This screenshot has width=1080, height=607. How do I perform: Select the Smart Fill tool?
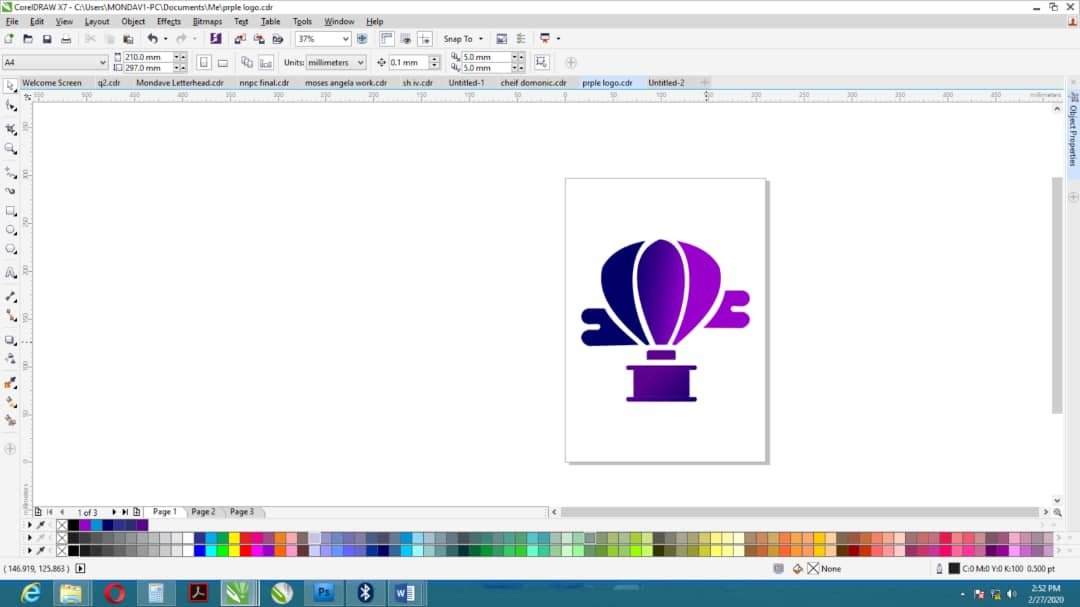[x=10, y=420]
